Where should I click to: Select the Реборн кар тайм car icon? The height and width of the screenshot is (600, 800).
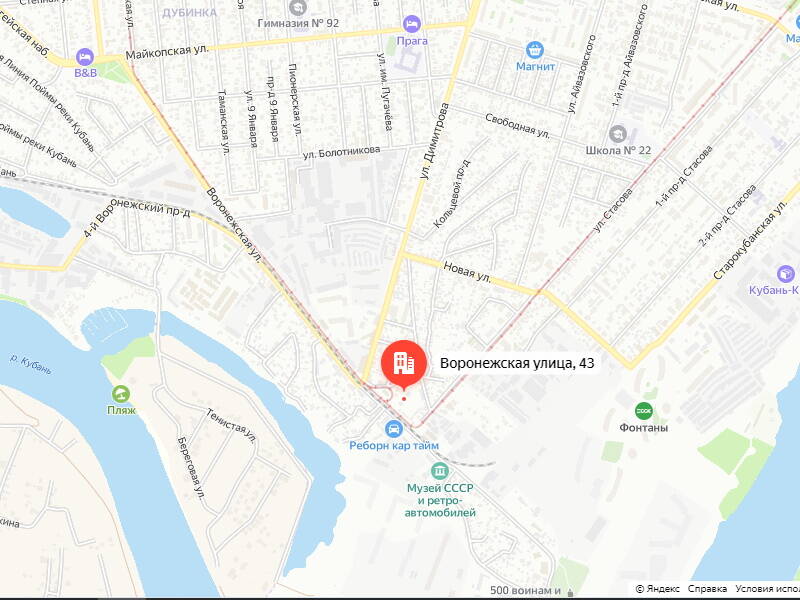pyautogui.click(x=393, y=429)
